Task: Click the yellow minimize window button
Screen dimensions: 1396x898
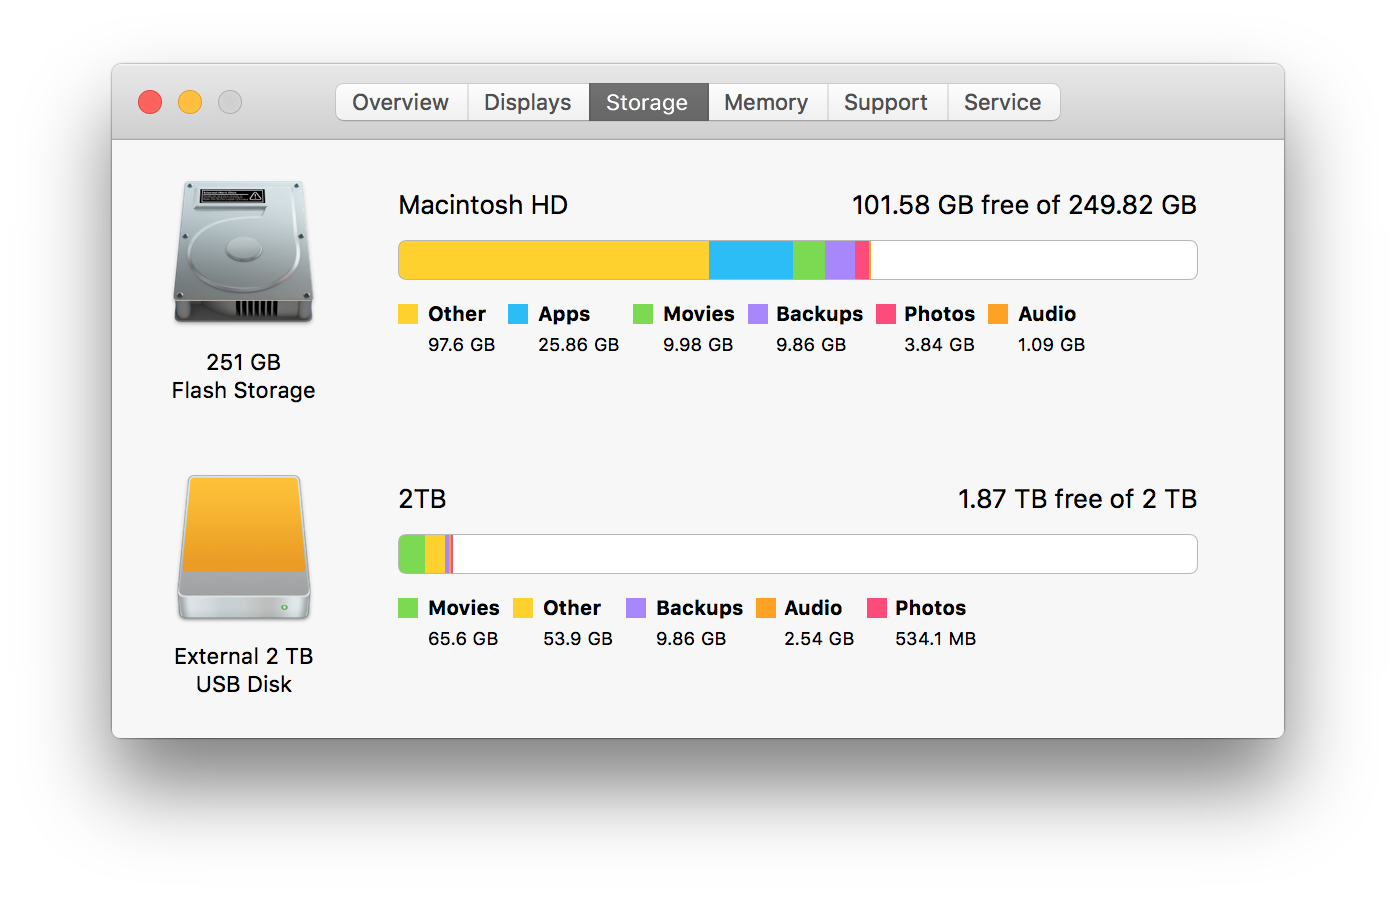Action: click(x=190, y=102)
